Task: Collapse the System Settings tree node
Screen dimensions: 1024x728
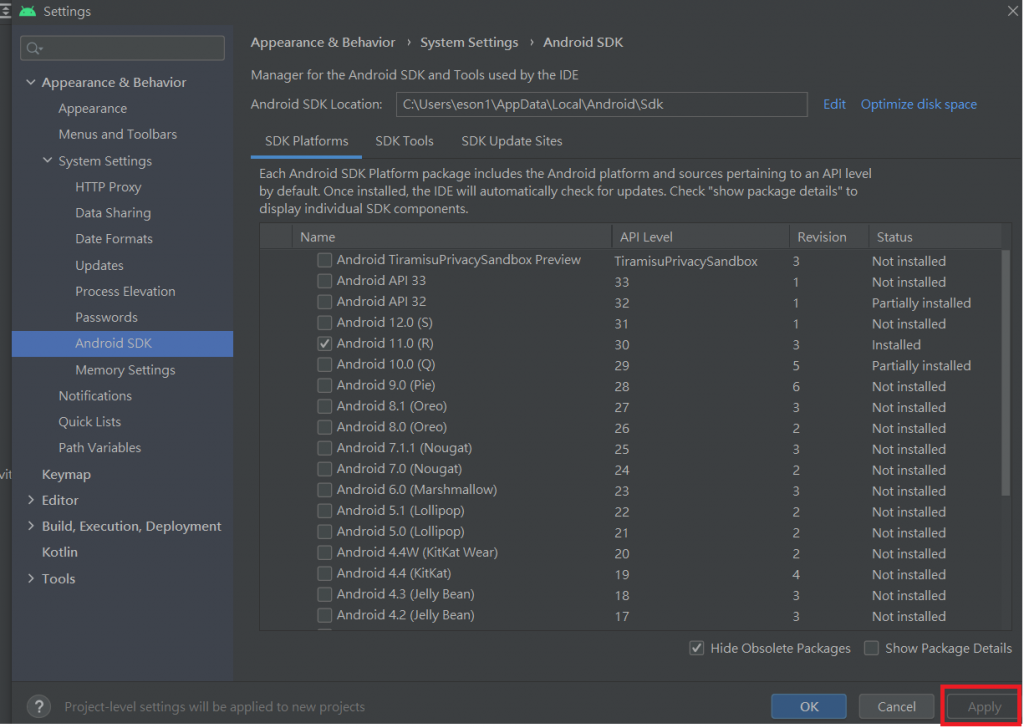Action: pyautogui.click(x=48, y=161)
